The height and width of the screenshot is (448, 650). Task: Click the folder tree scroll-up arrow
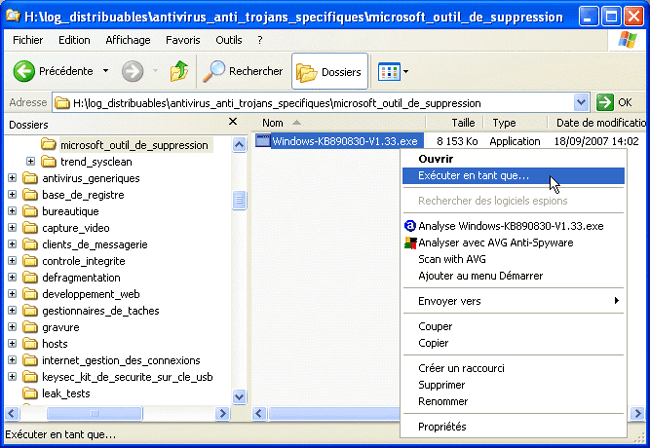point(239,145)
